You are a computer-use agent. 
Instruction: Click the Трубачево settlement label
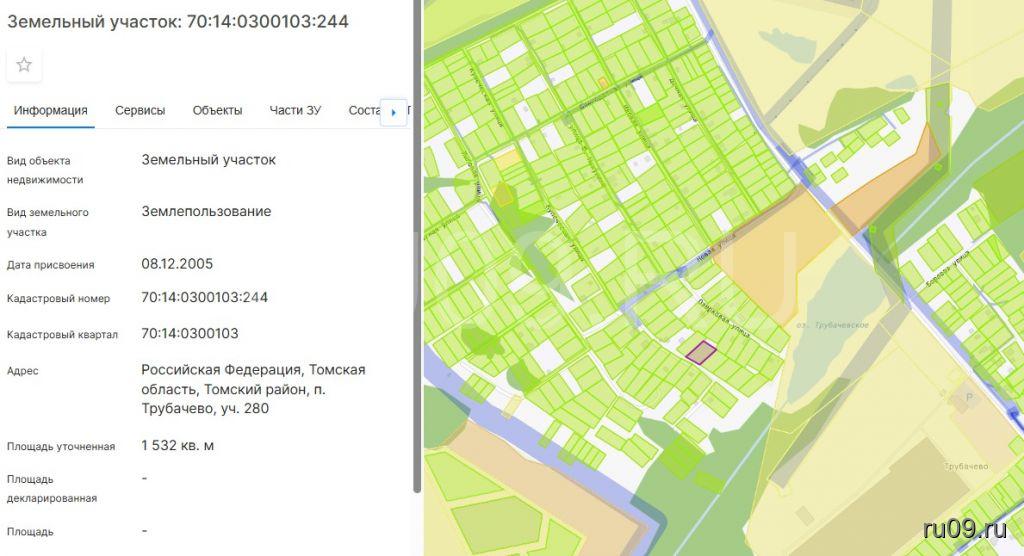coord(965,467)
